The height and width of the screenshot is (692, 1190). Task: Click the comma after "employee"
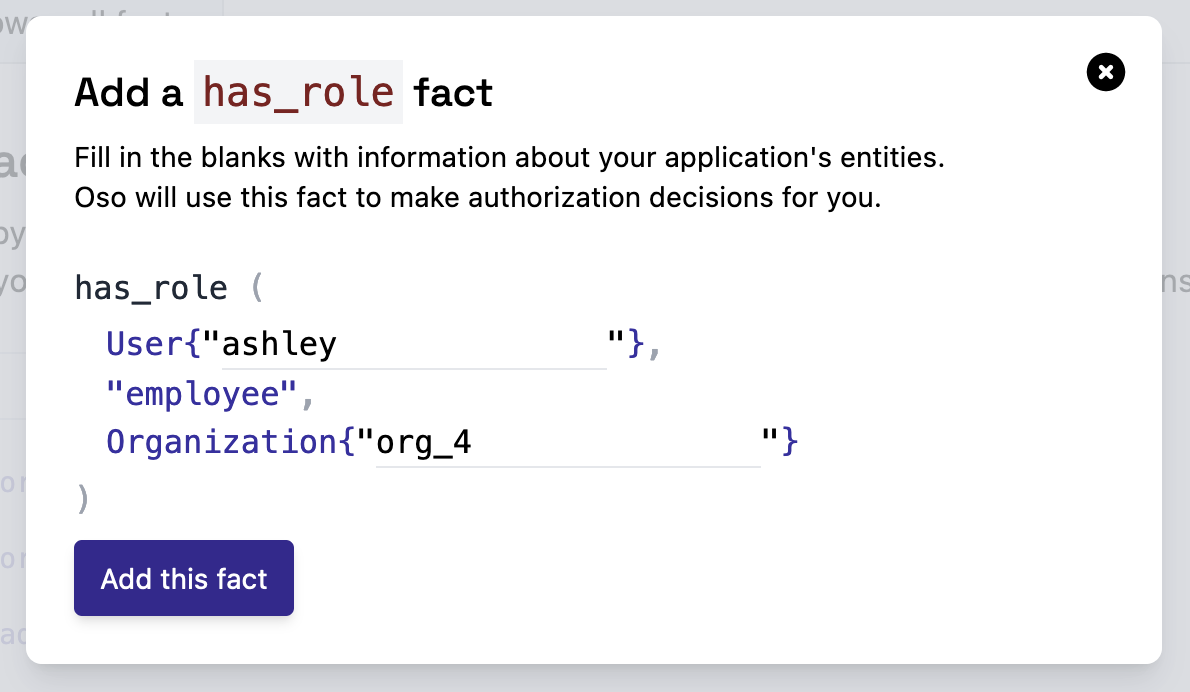pos(308,397)
